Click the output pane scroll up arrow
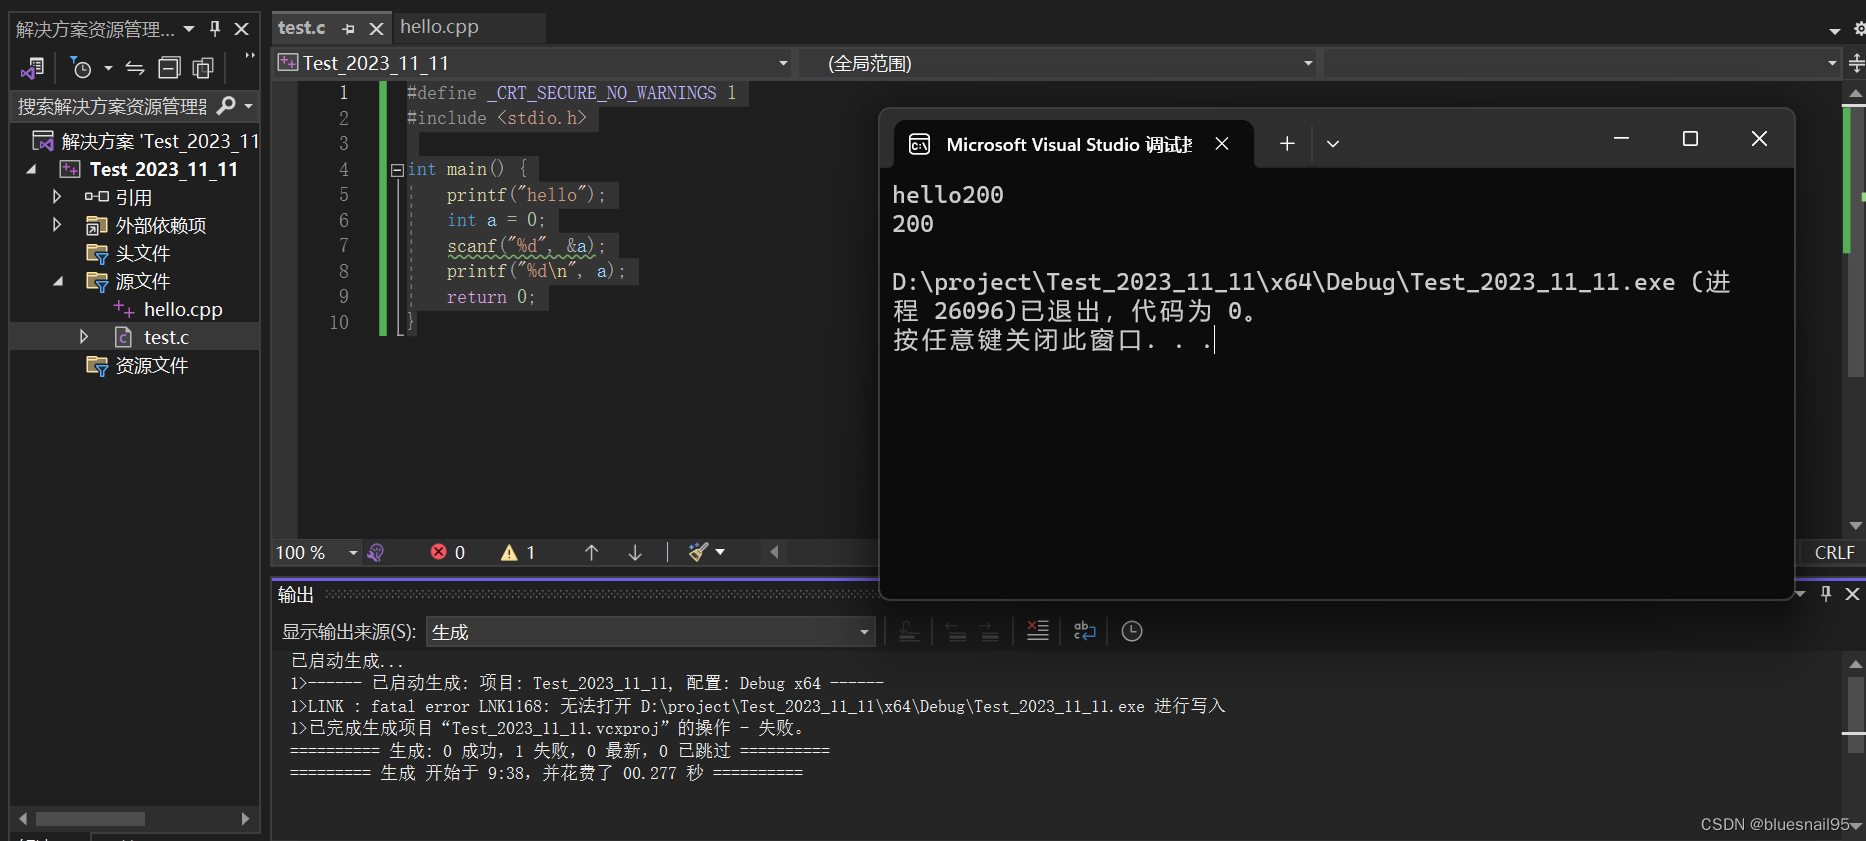Image resolution: width=1866 pixels, height=841 pixels. (1856, 664)
